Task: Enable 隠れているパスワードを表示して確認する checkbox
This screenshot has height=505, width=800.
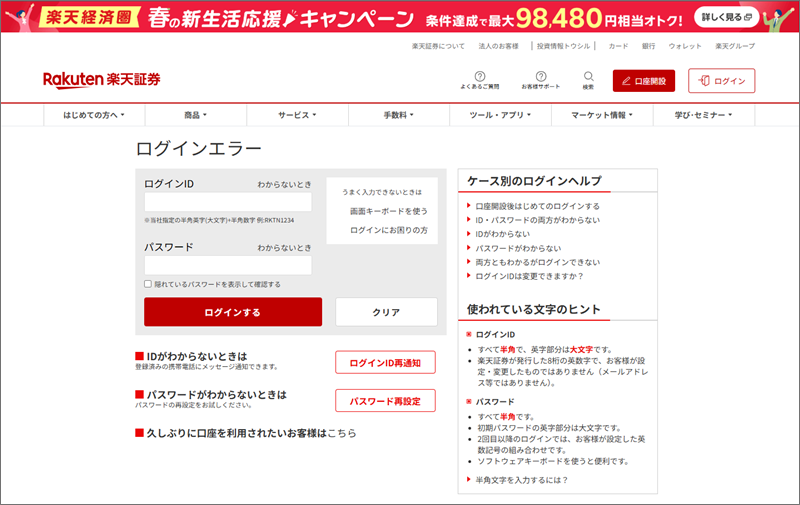Action: [x=148, y=284]
